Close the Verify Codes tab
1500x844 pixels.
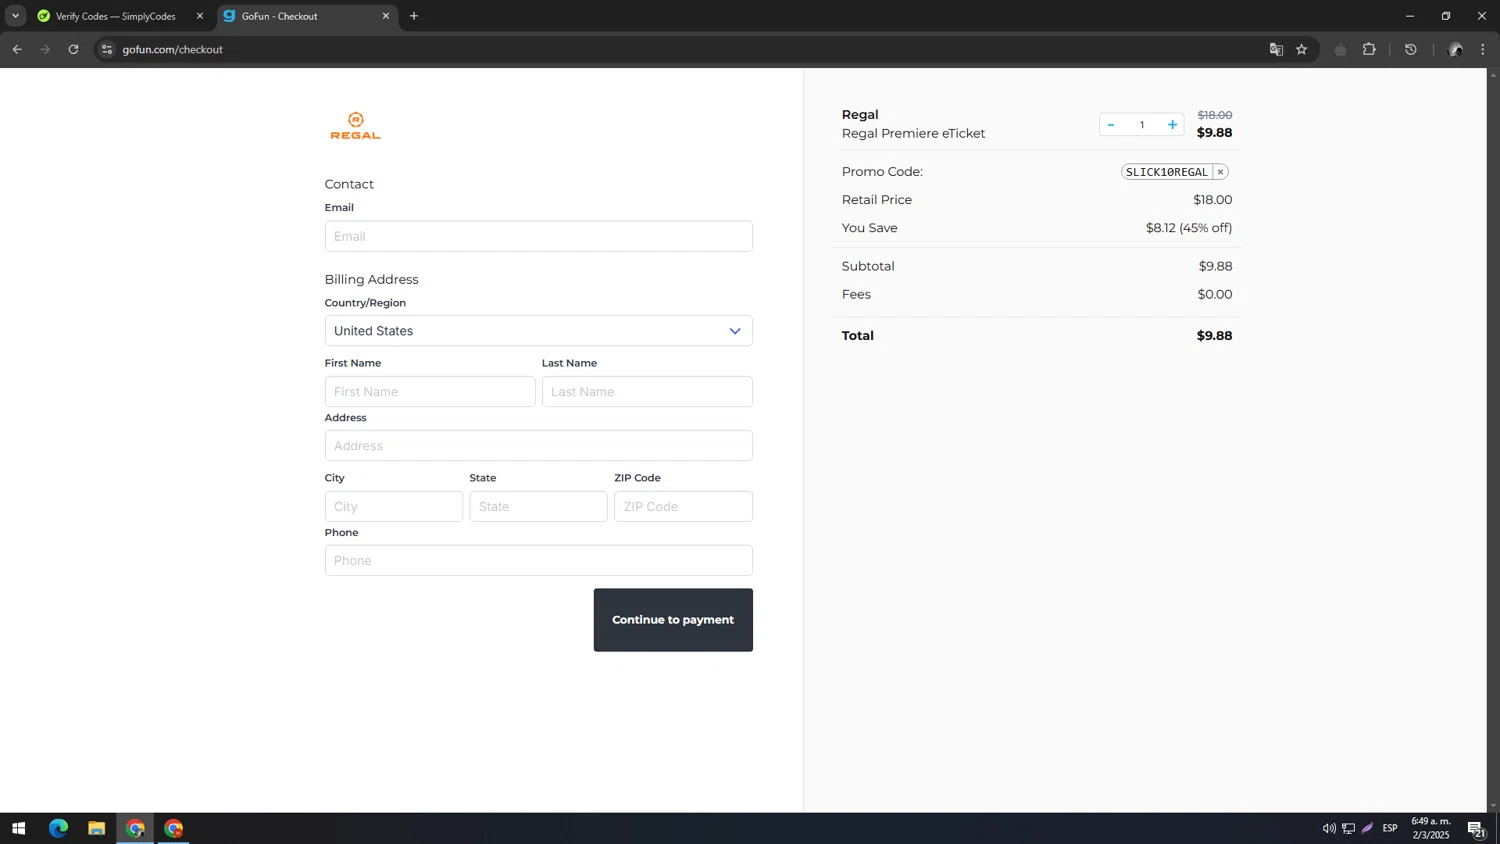[x=200, y=16]
